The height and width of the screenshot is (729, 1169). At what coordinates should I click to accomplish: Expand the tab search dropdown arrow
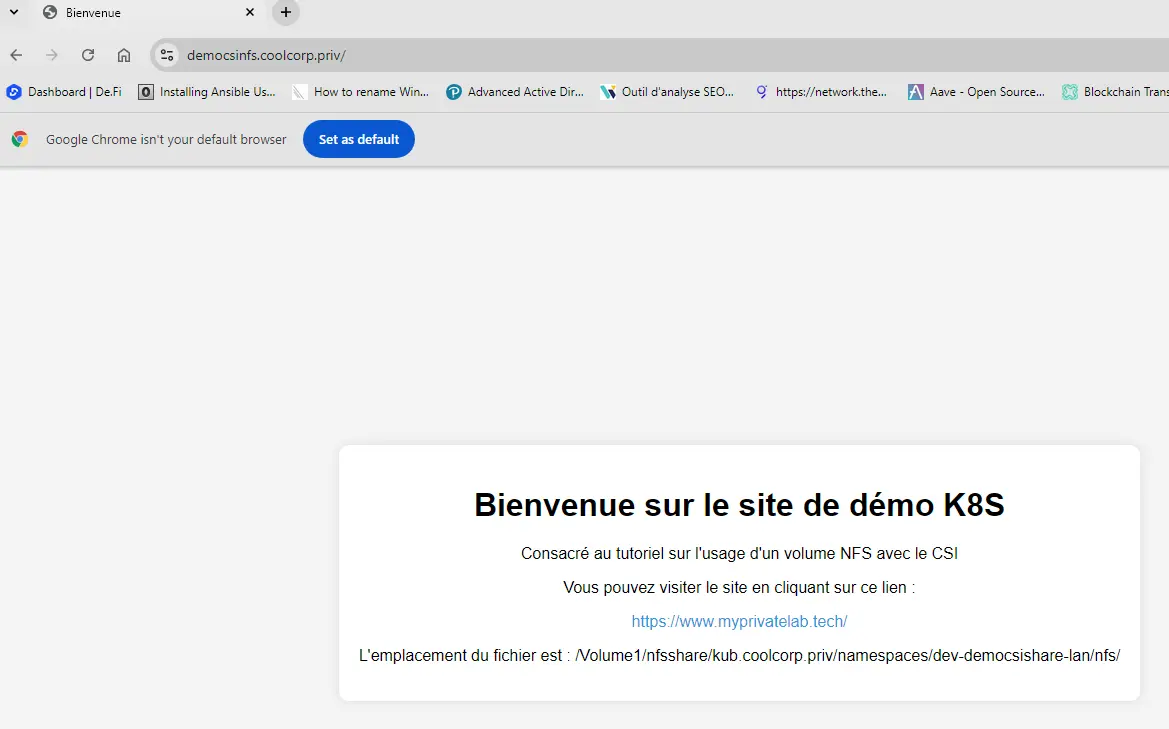pyautogui.click(x=14, y=13)
